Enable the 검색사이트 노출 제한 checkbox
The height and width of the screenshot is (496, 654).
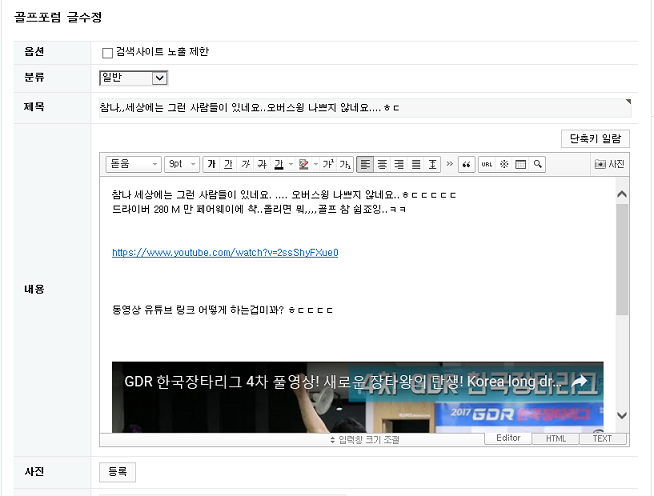108,53
